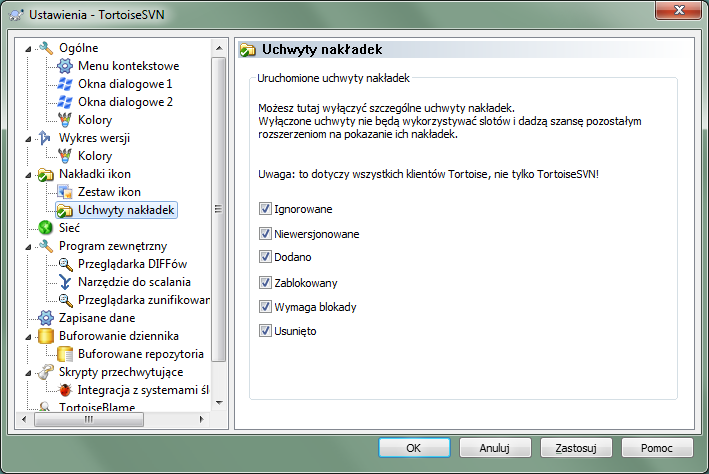The image size is (709, 474).
Task: Open the Buforowane repozytoria page
Action: coord(141,354)
